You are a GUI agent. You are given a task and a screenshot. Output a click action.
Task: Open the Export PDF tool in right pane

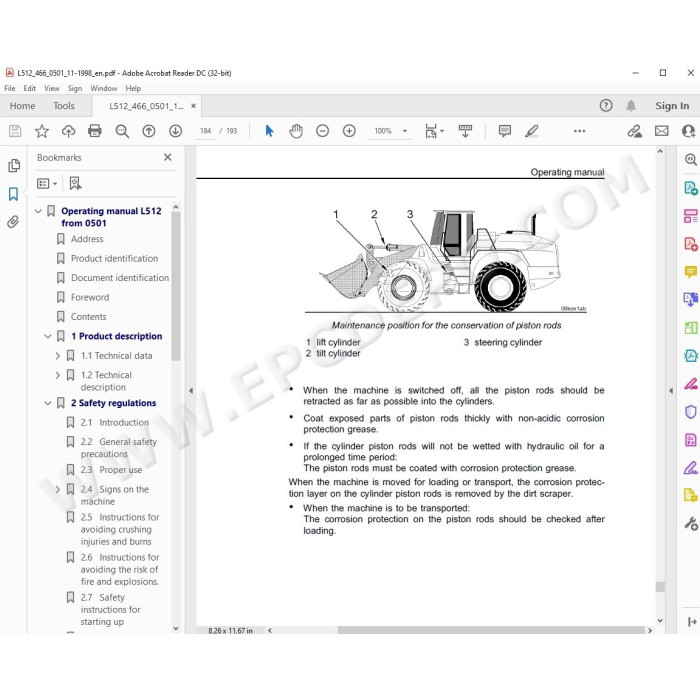691,188
